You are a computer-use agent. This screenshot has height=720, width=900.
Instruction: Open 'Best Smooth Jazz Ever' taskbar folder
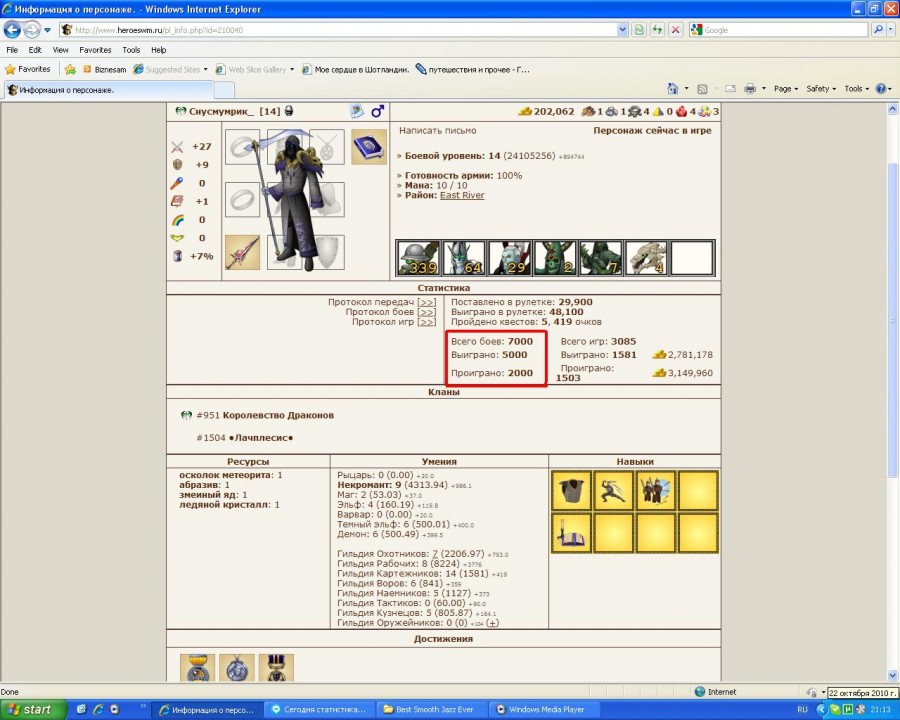(x=434, y=710)
